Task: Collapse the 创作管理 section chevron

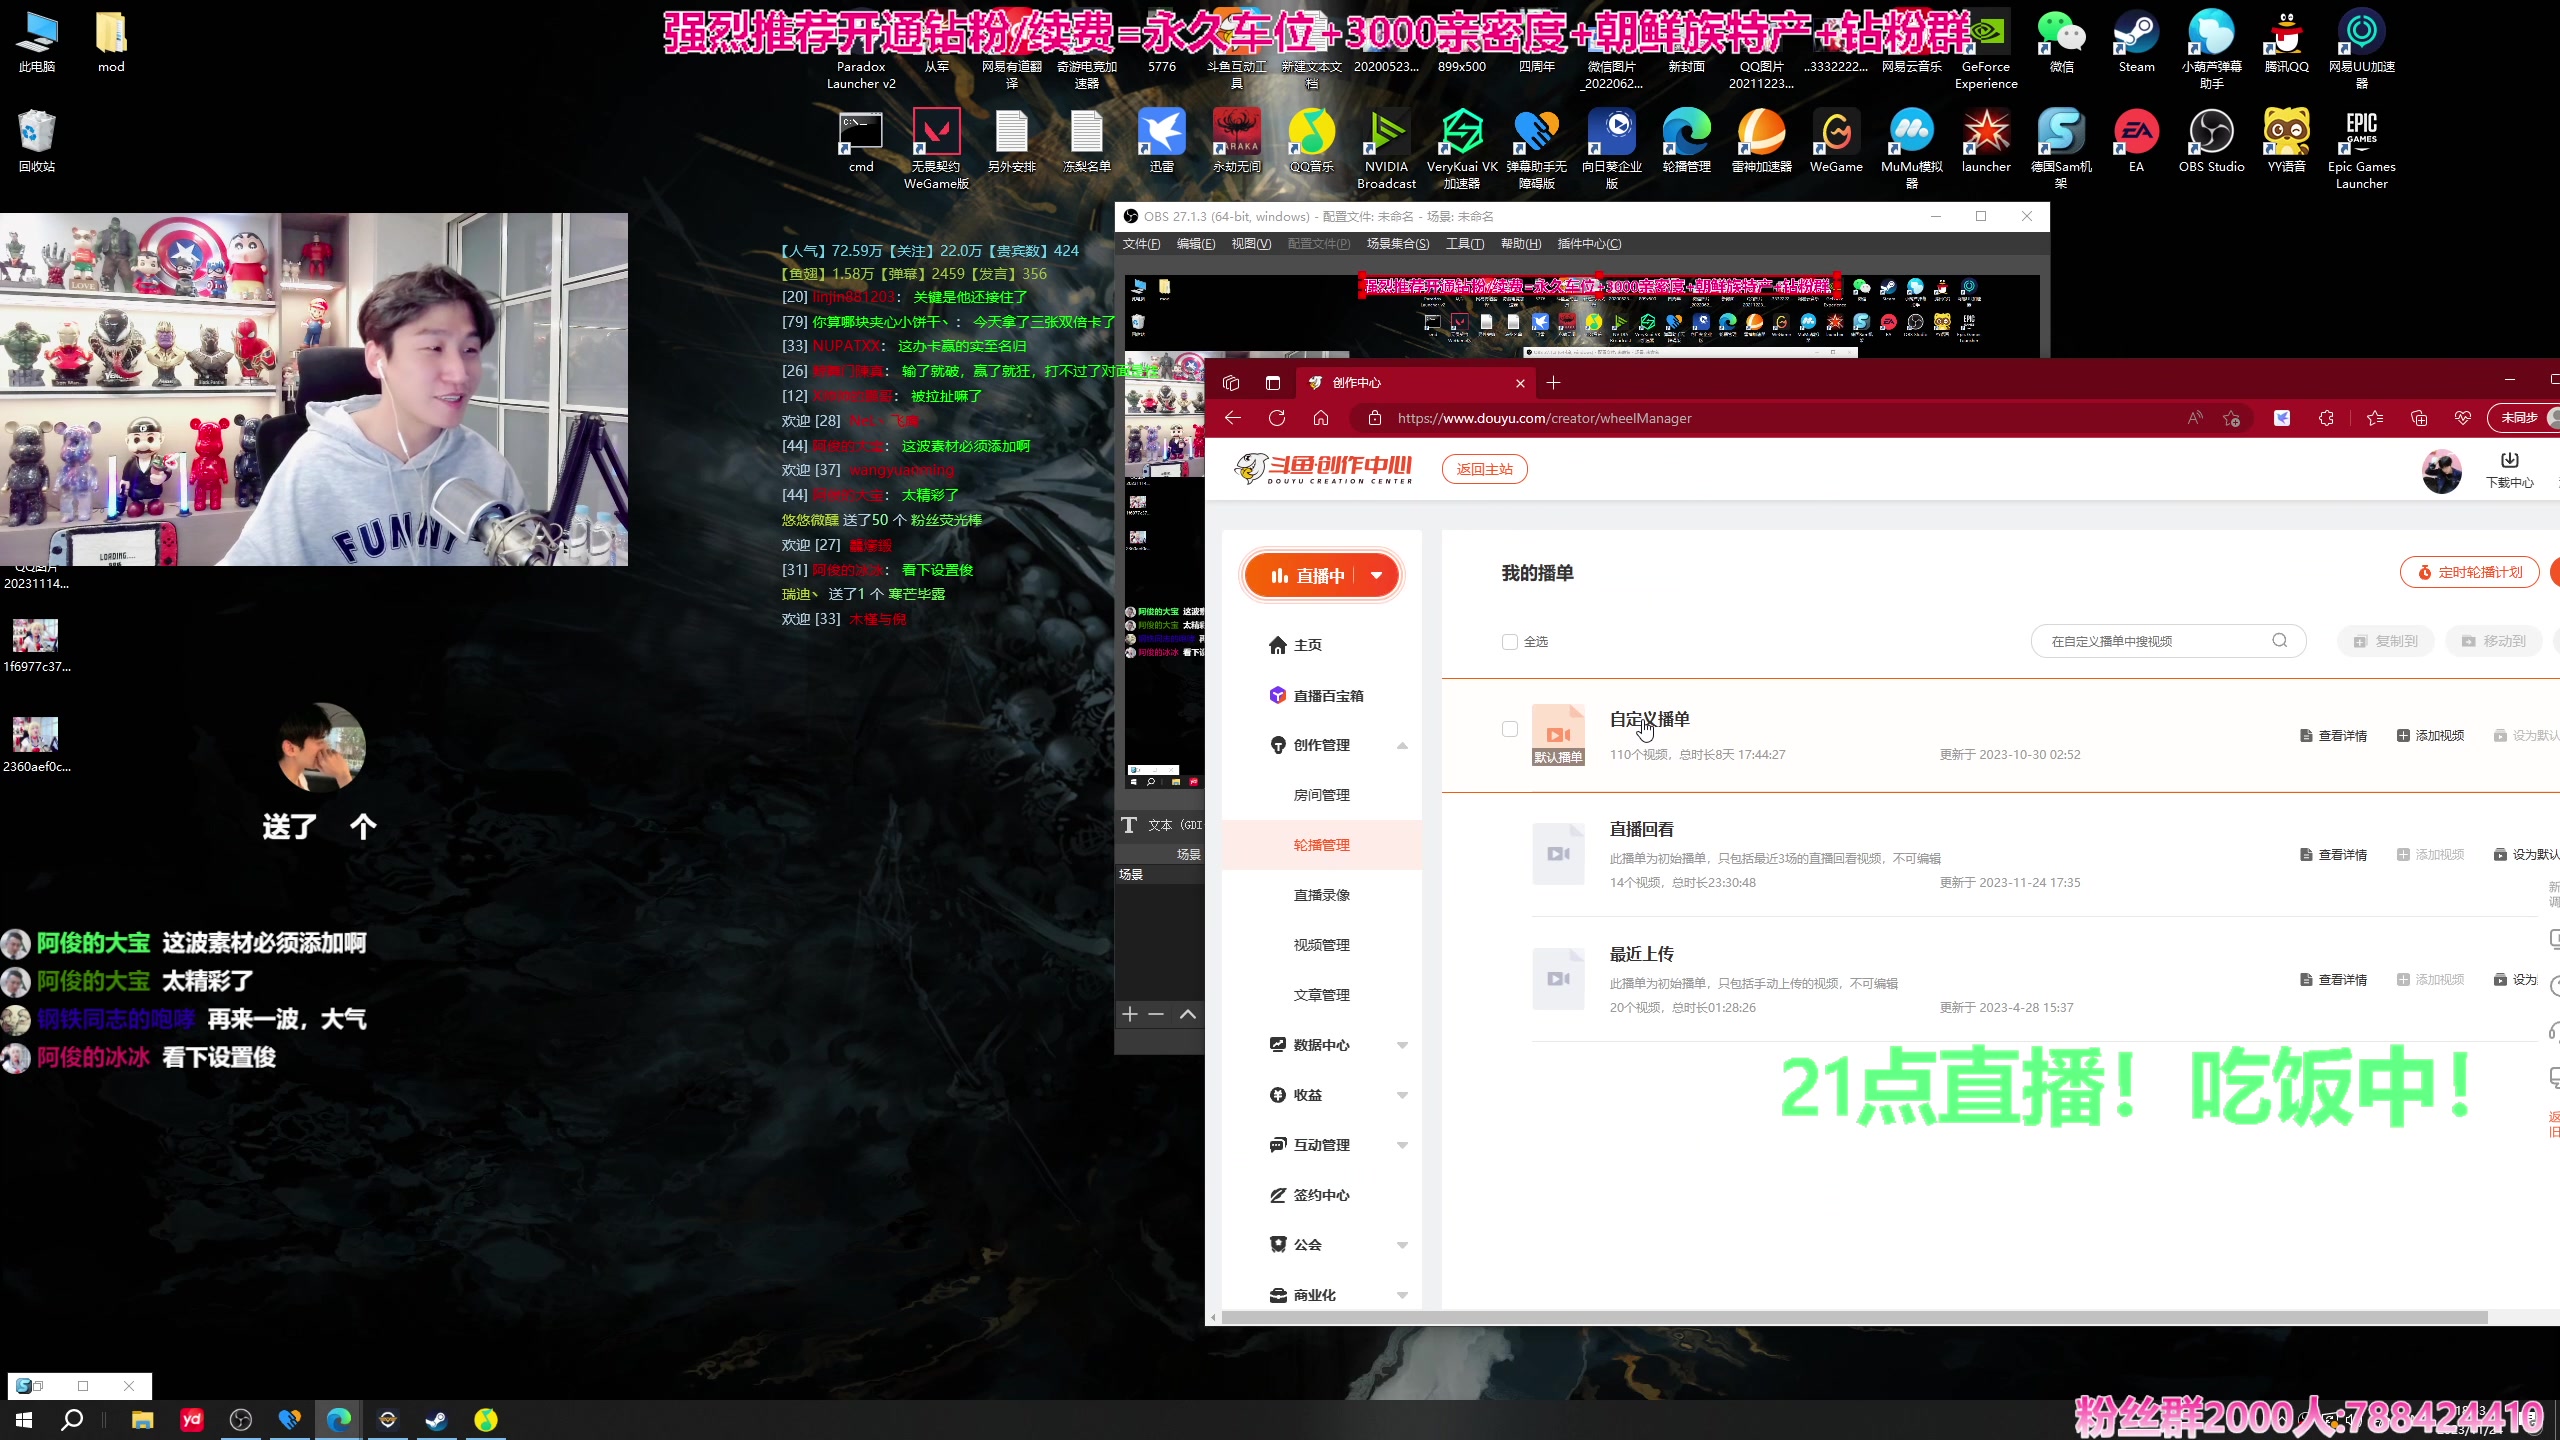Action: pyautogui.click(x=1403, y=745)
